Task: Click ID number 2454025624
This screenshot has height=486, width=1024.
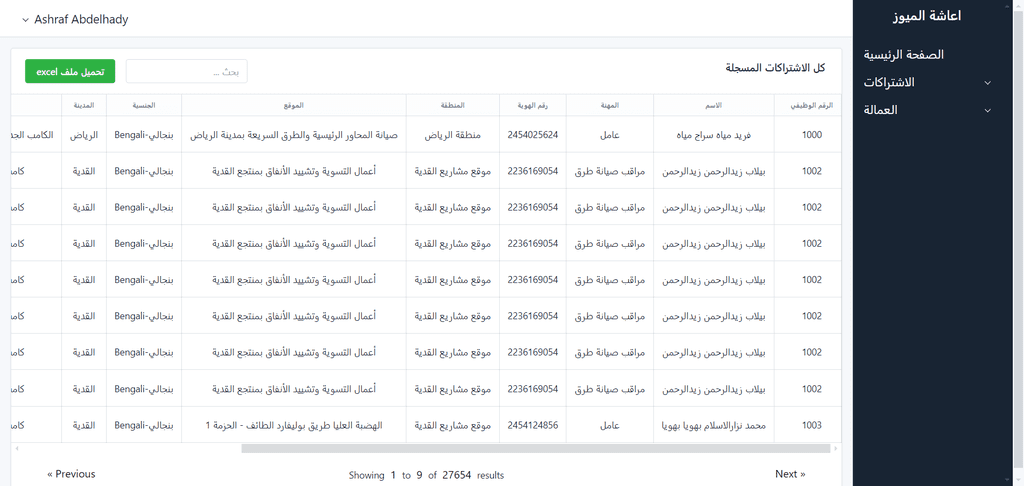Action: [x=533, y=135]
